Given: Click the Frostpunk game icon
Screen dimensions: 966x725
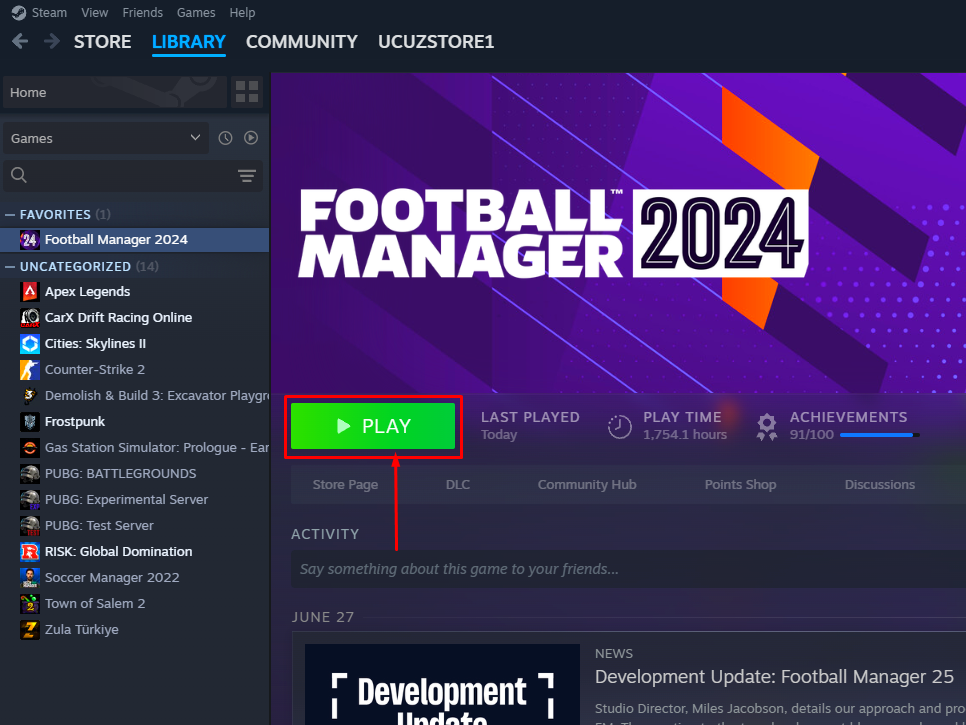Looking at the screenshot, I should coord(30,422).
